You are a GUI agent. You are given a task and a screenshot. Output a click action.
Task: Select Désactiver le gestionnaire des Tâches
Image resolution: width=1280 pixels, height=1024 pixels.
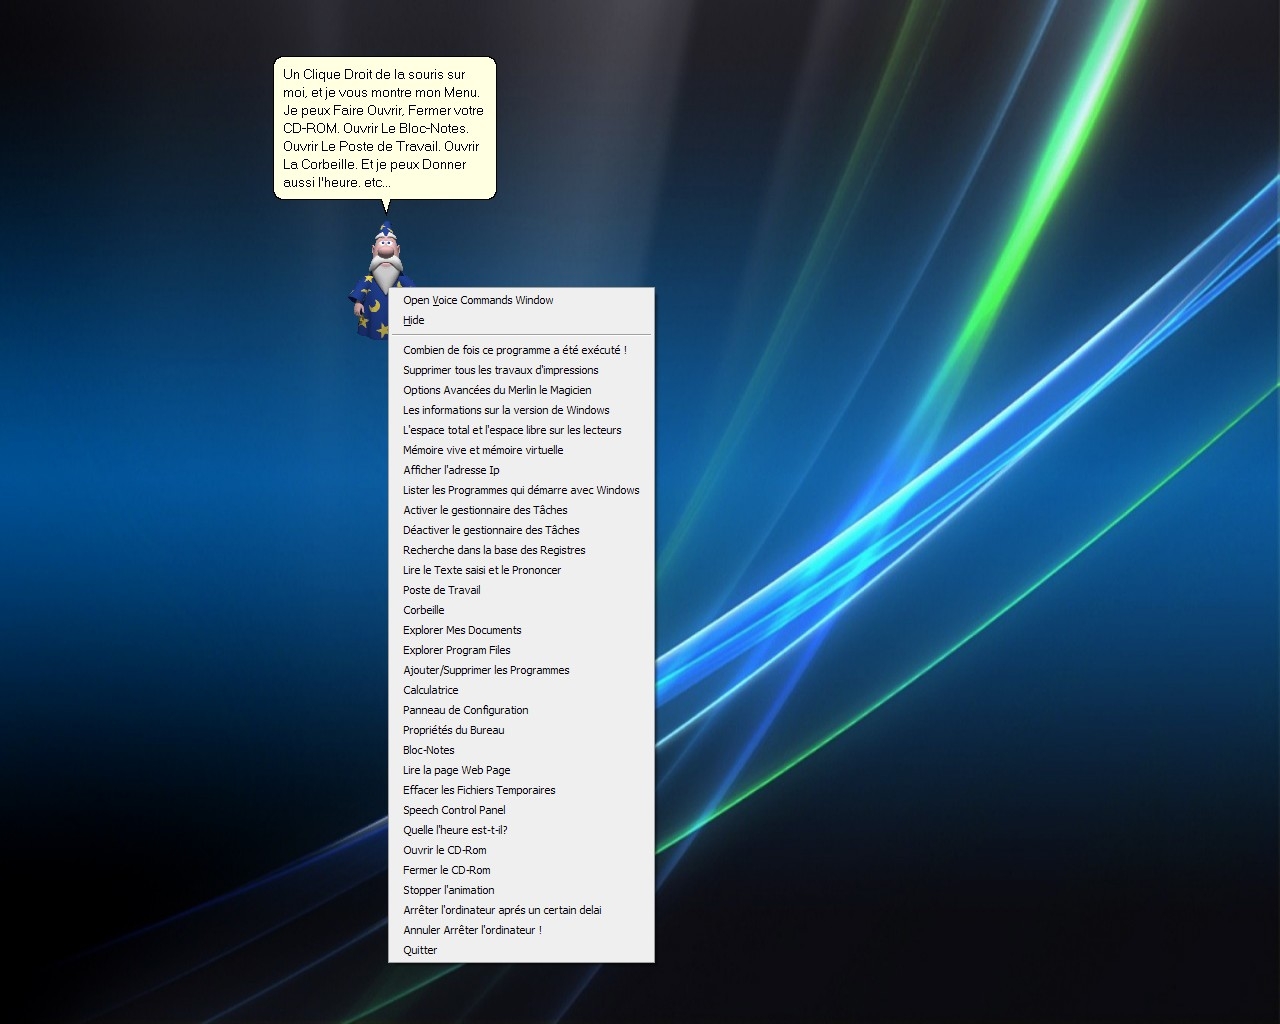click(x=521, y=530)
